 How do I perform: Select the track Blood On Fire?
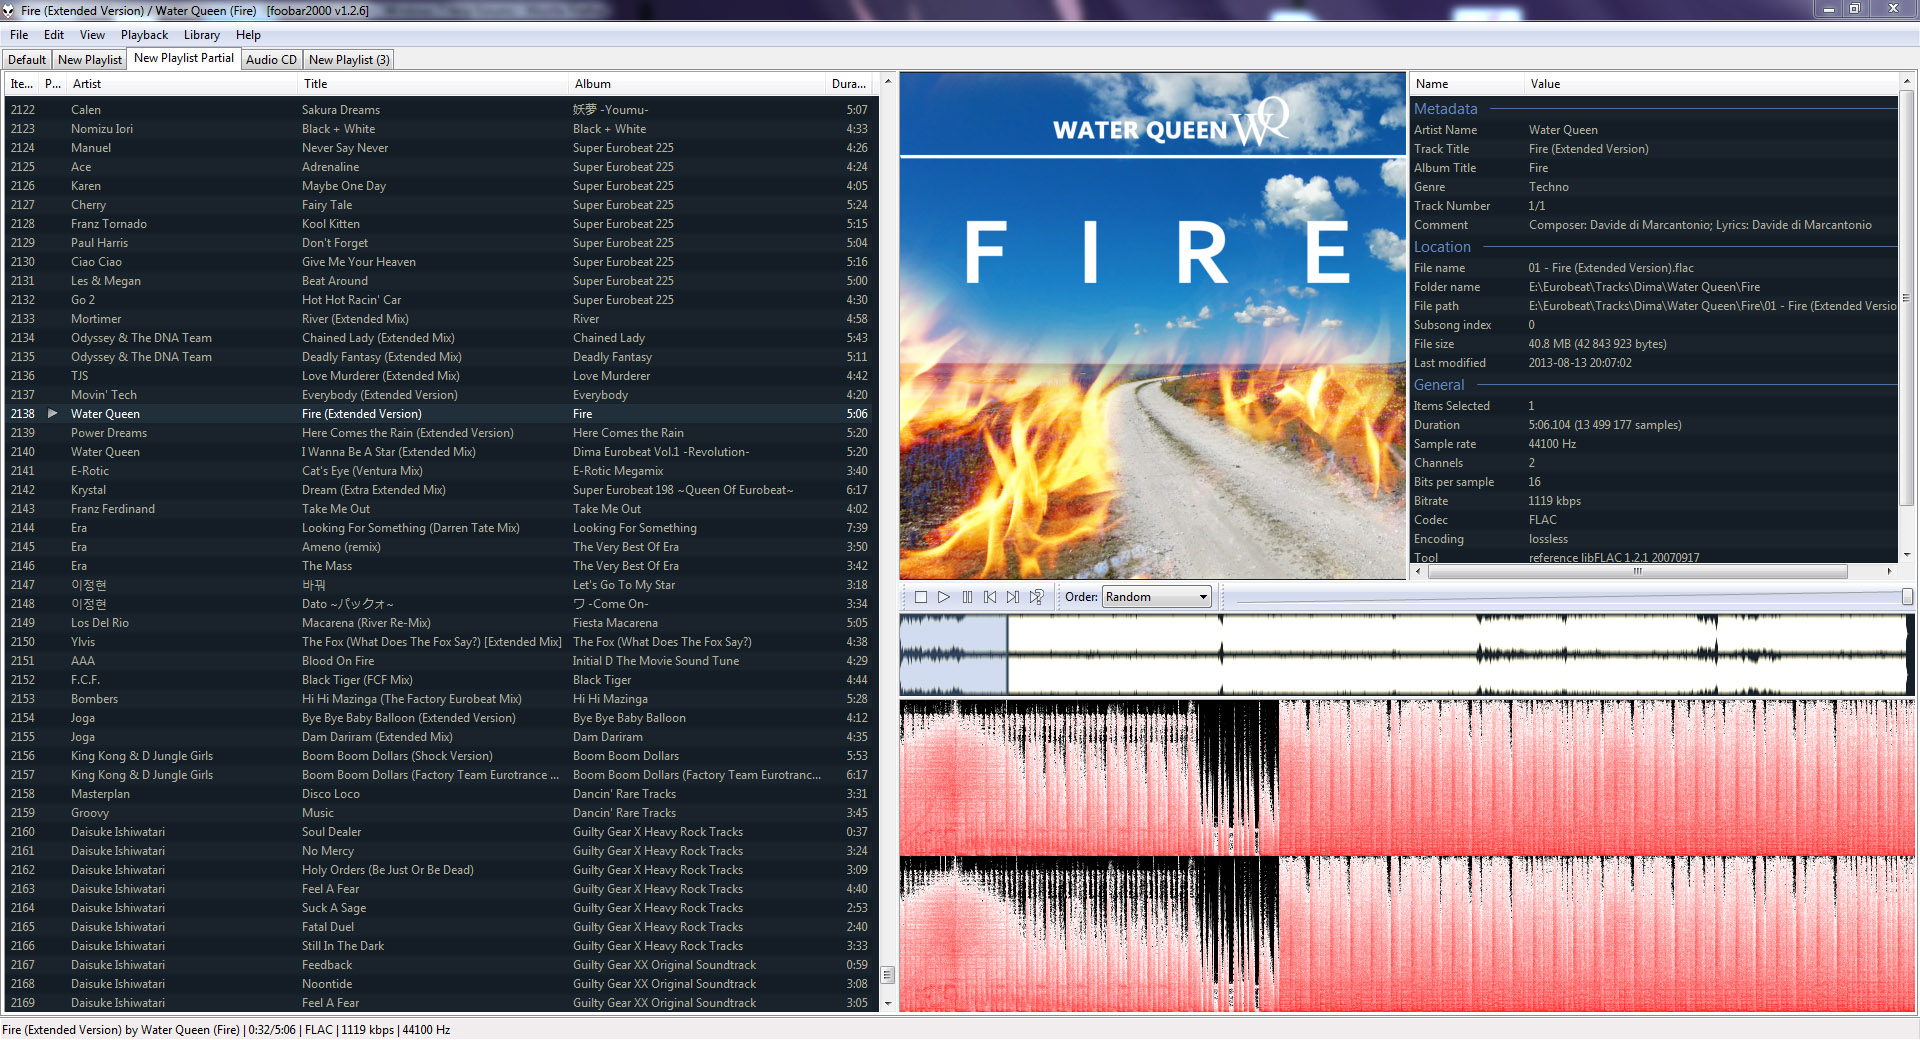tap(338, 661)
